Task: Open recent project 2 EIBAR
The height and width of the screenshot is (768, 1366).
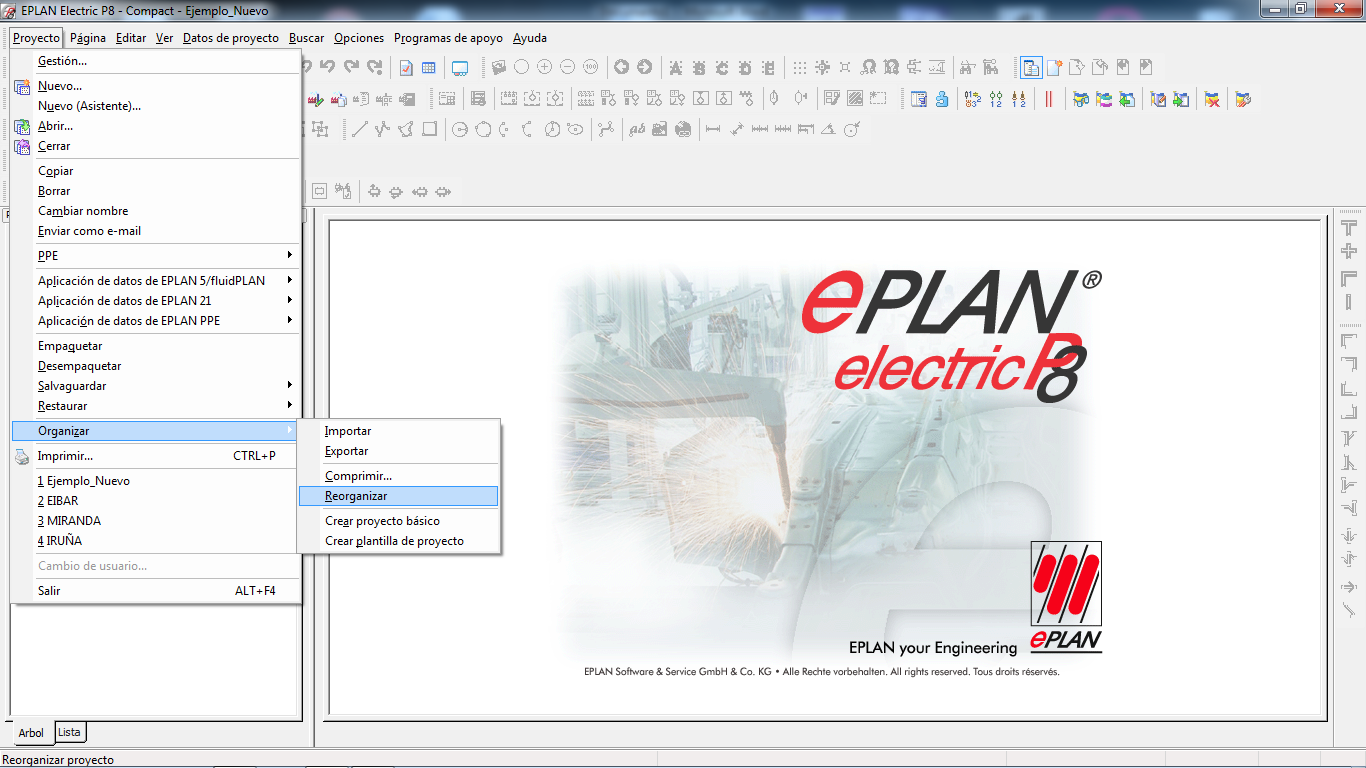Action: pyautogui.click(x=58, y=501)
